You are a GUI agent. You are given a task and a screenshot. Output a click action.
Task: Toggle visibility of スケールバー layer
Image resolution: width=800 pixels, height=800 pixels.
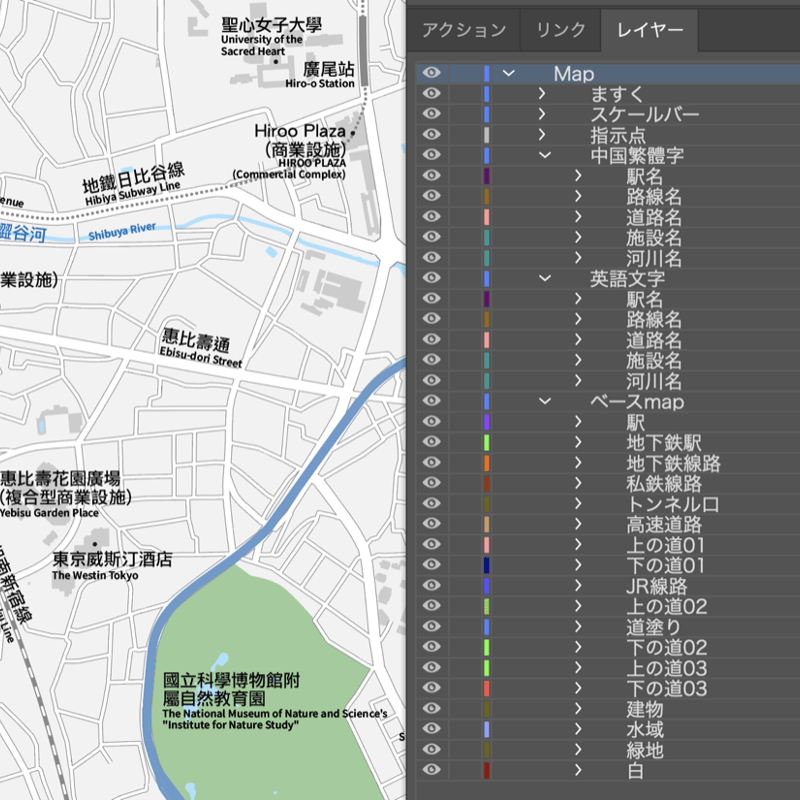(x=432, y=114)
